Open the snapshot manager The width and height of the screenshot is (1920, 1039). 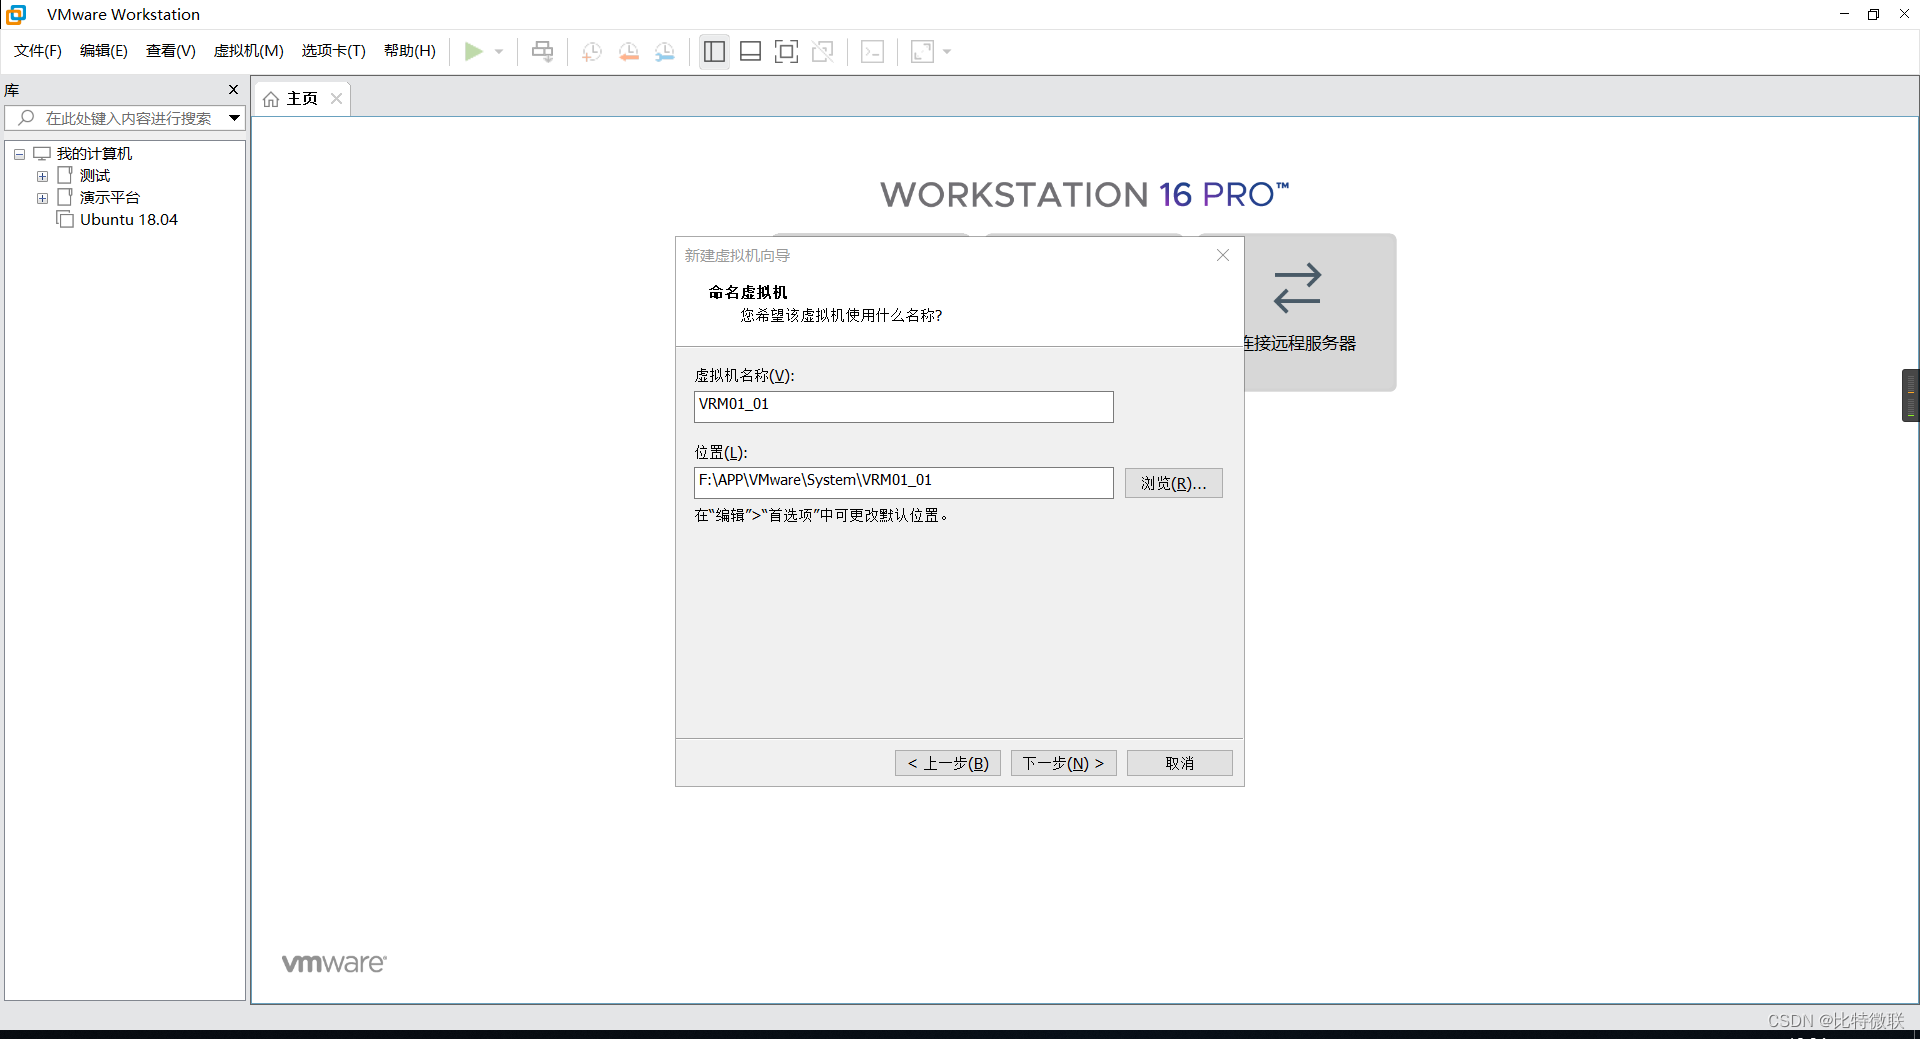(665, 51)
